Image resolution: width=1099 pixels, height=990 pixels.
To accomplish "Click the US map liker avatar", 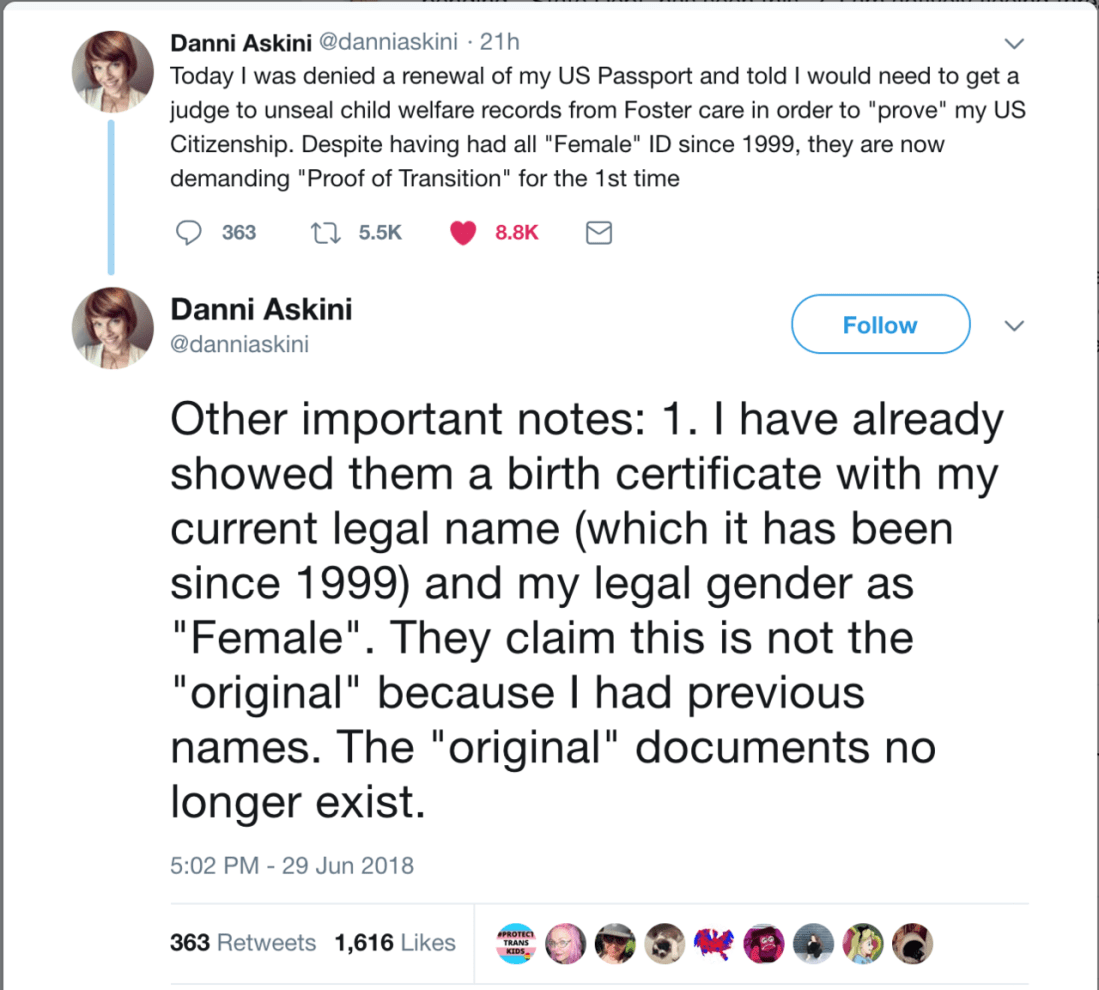I will point(714,943).
